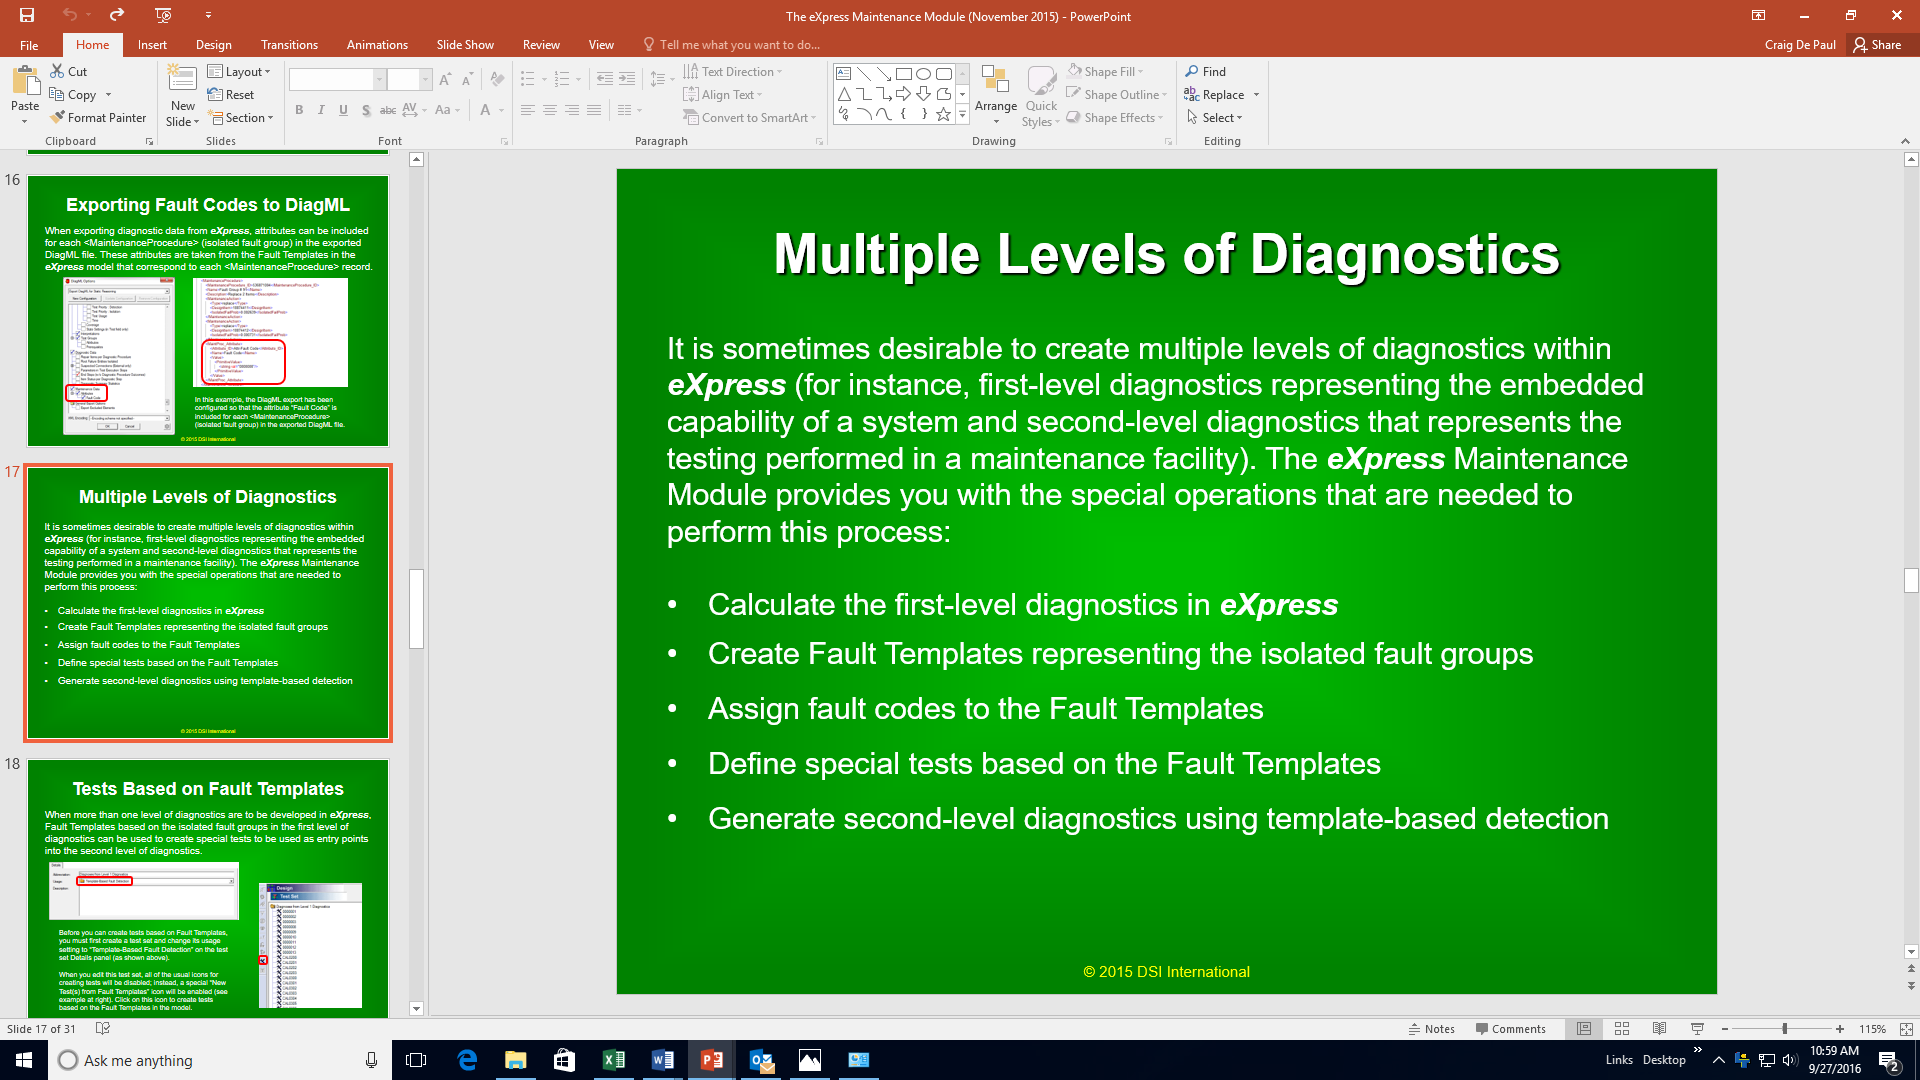Switch to the Insert tab

tap(152, 45)
